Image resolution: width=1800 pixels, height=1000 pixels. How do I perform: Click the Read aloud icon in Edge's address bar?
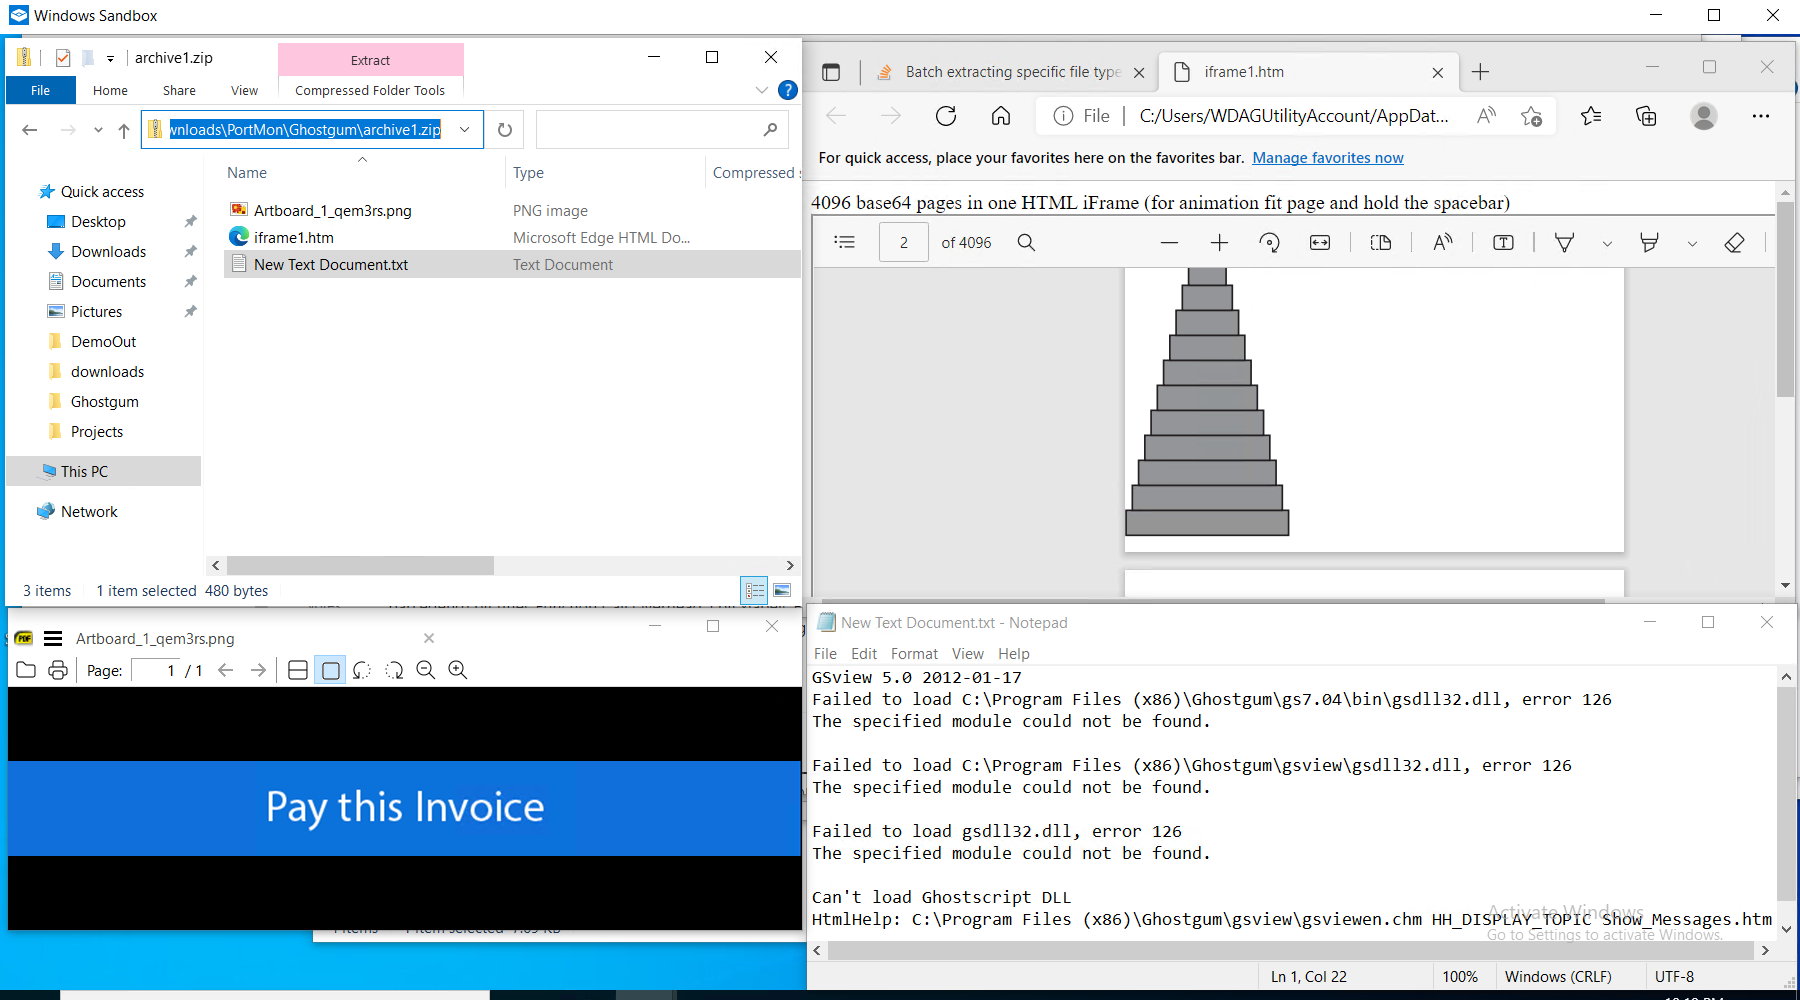1487,116
